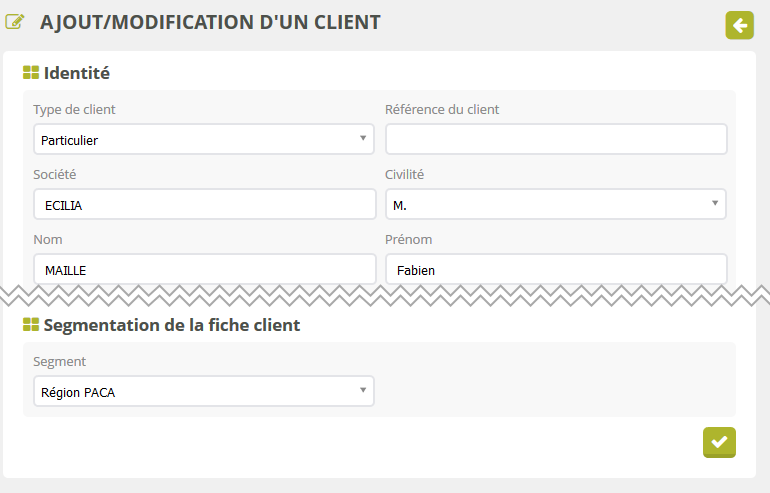Click the Ajout/Modification d'un client page title
Screen dimensions: 770x493
[210, 22]
